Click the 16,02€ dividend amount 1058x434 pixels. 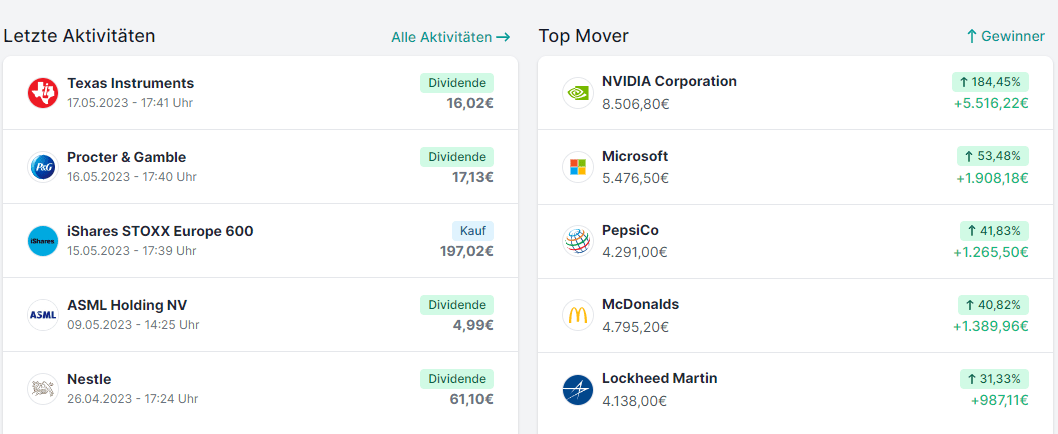pyautogui.click(x=470, y=103)
